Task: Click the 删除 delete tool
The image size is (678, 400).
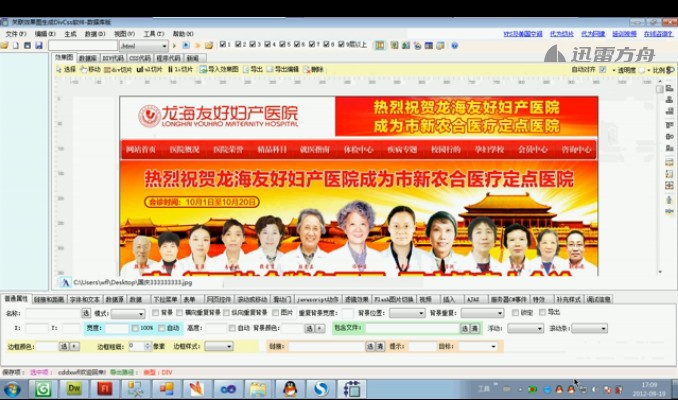Action: [313, 69]
